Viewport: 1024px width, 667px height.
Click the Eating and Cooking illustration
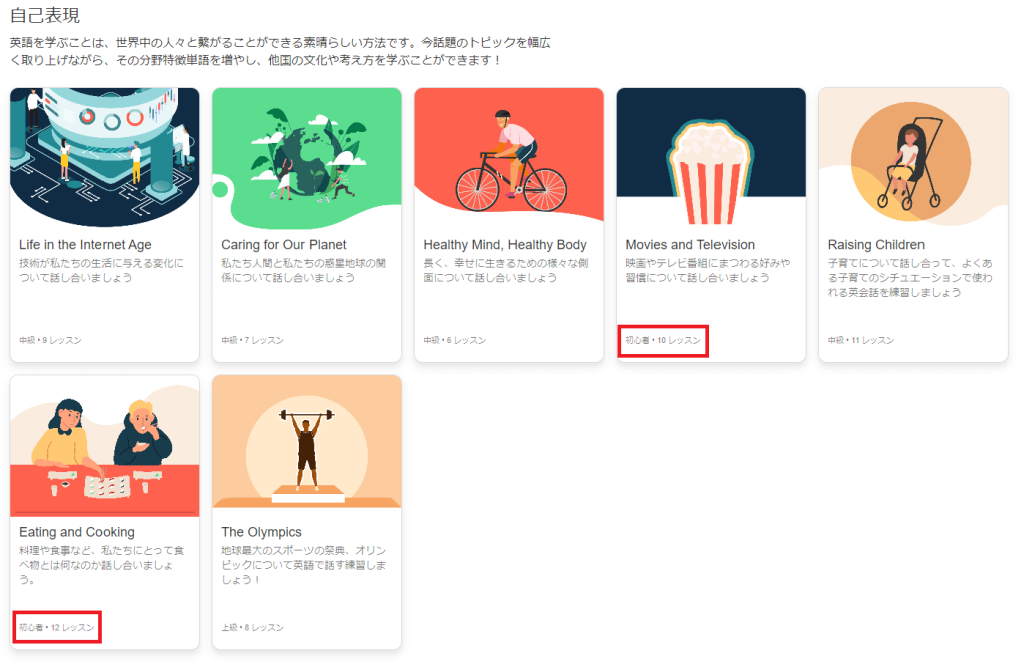(x=104, y=445)
